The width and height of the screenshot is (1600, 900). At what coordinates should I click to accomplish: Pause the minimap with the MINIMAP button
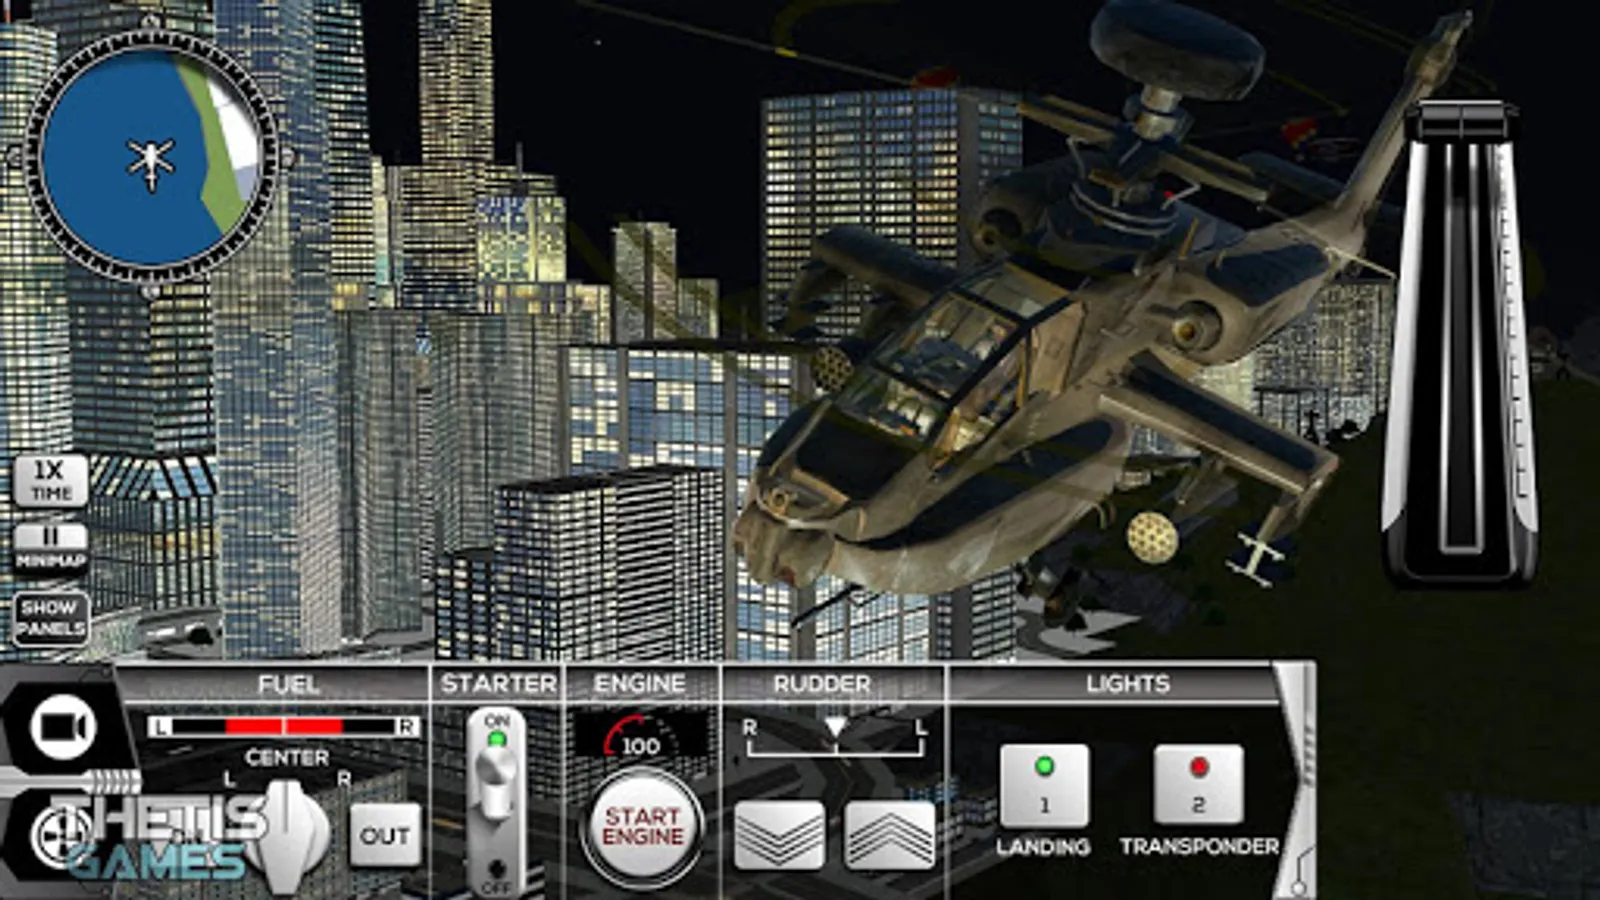tap(50, 548)
